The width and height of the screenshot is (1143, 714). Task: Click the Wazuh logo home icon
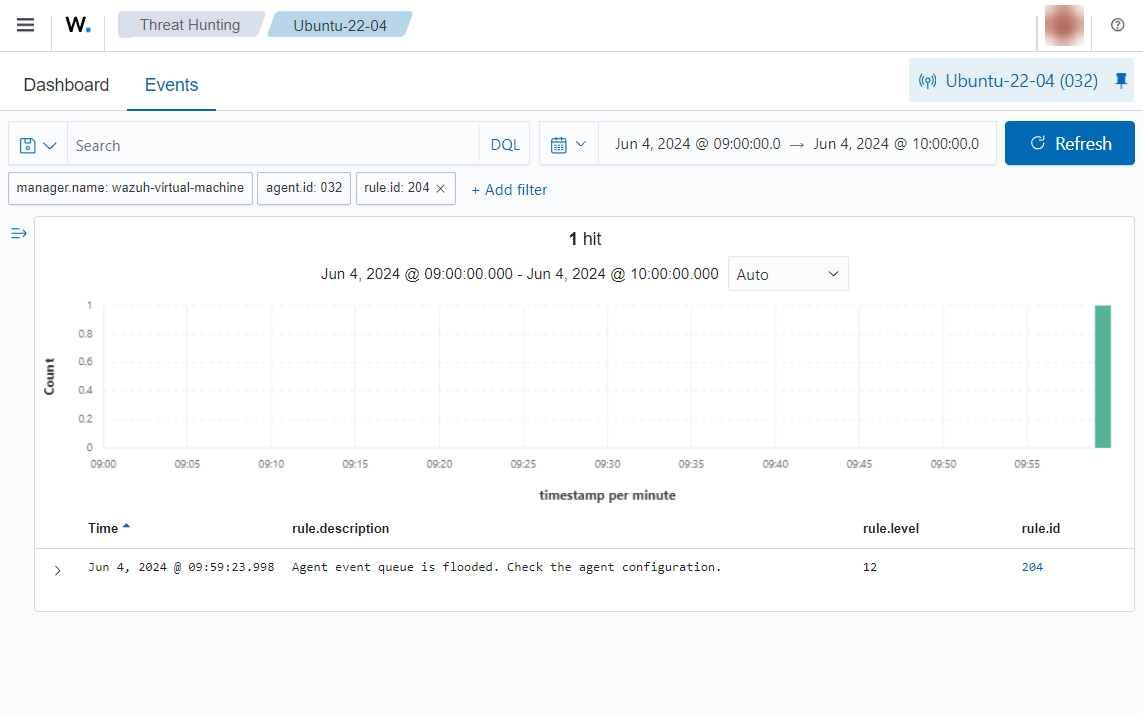pyautogui.click(x=78, y=25)
